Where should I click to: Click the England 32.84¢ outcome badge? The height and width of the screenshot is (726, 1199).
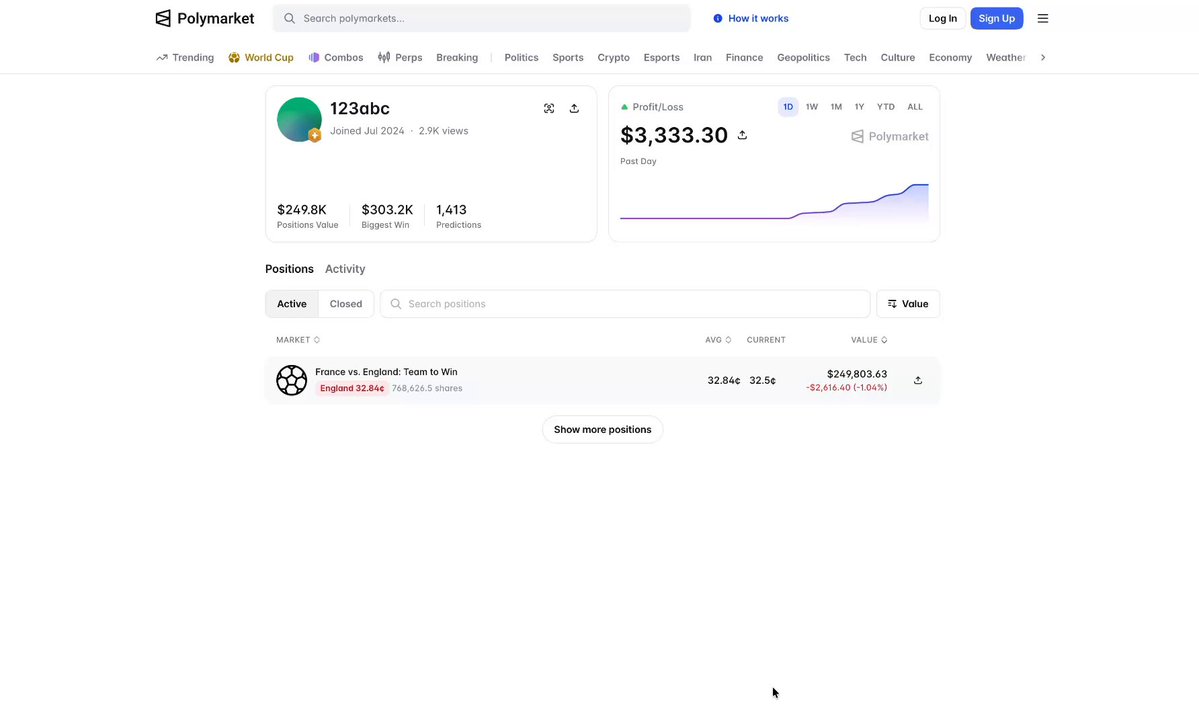click(352, 389)
